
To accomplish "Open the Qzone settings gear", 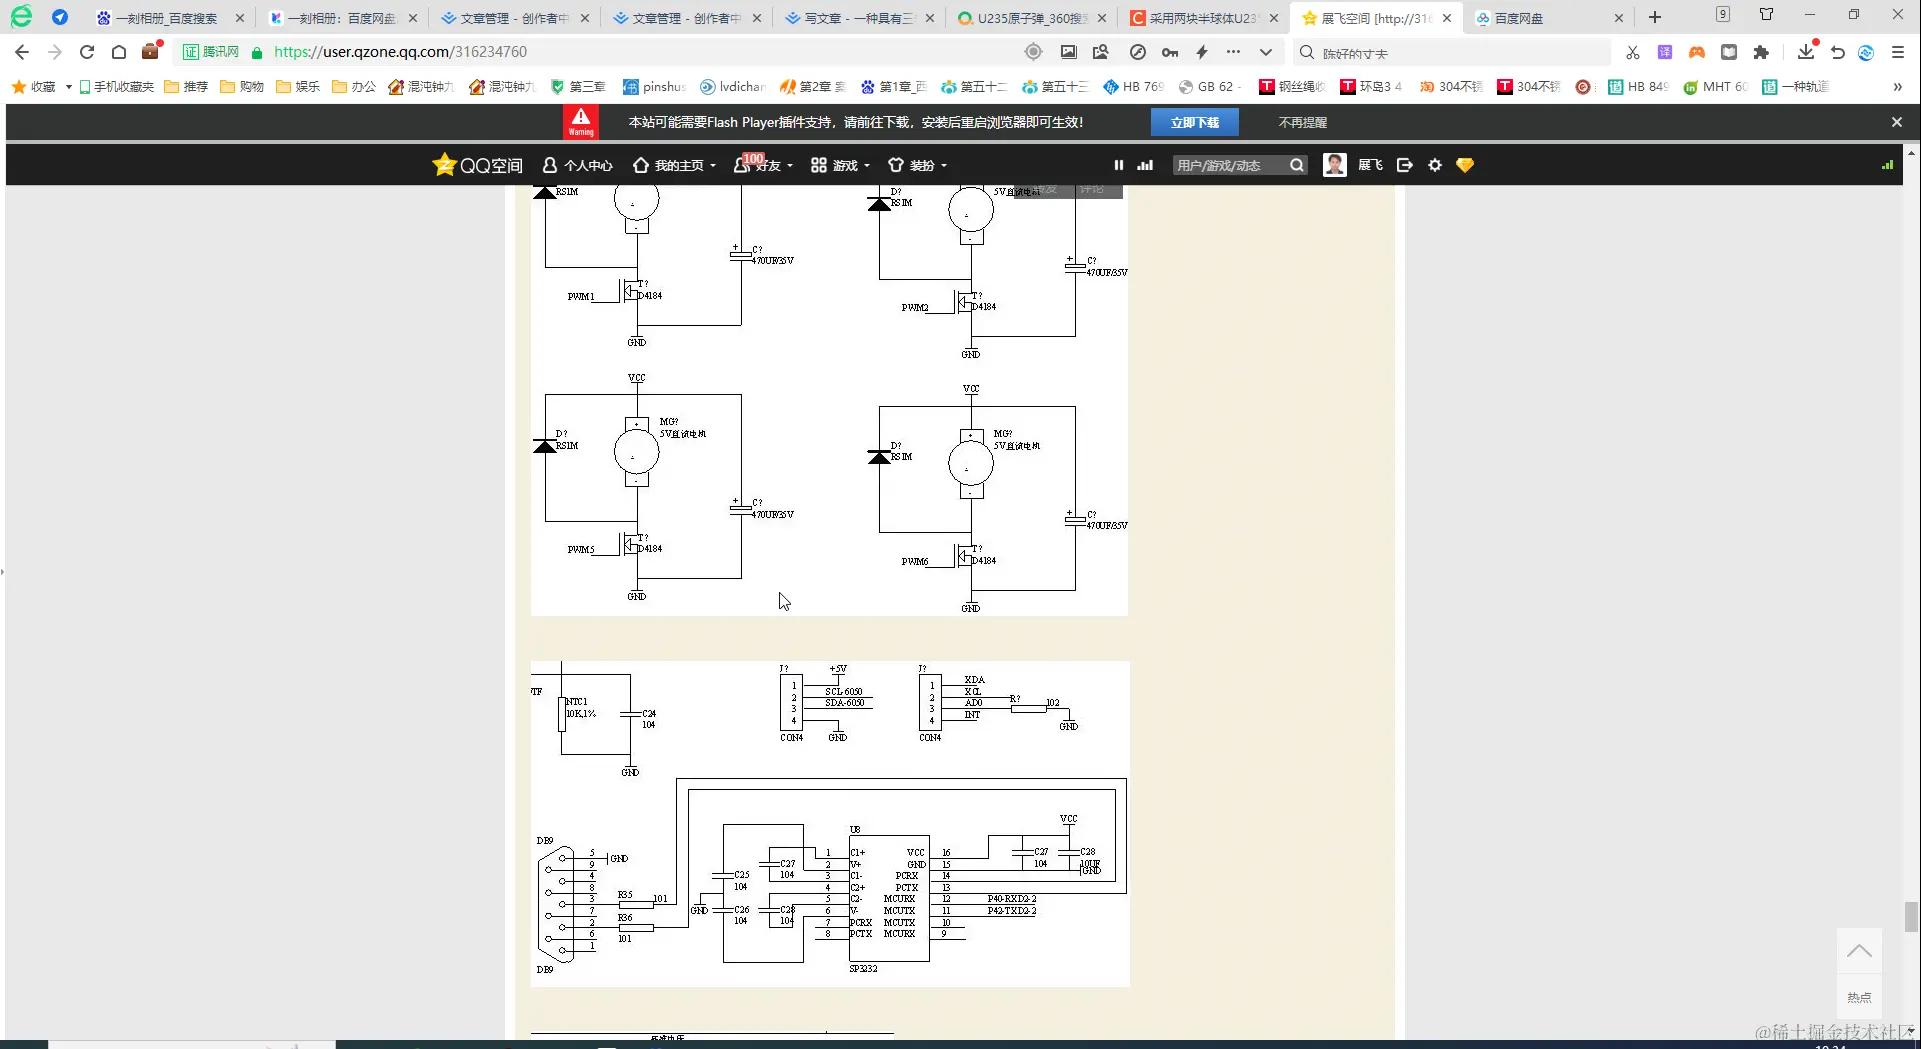I will [x=1435, y=165].
